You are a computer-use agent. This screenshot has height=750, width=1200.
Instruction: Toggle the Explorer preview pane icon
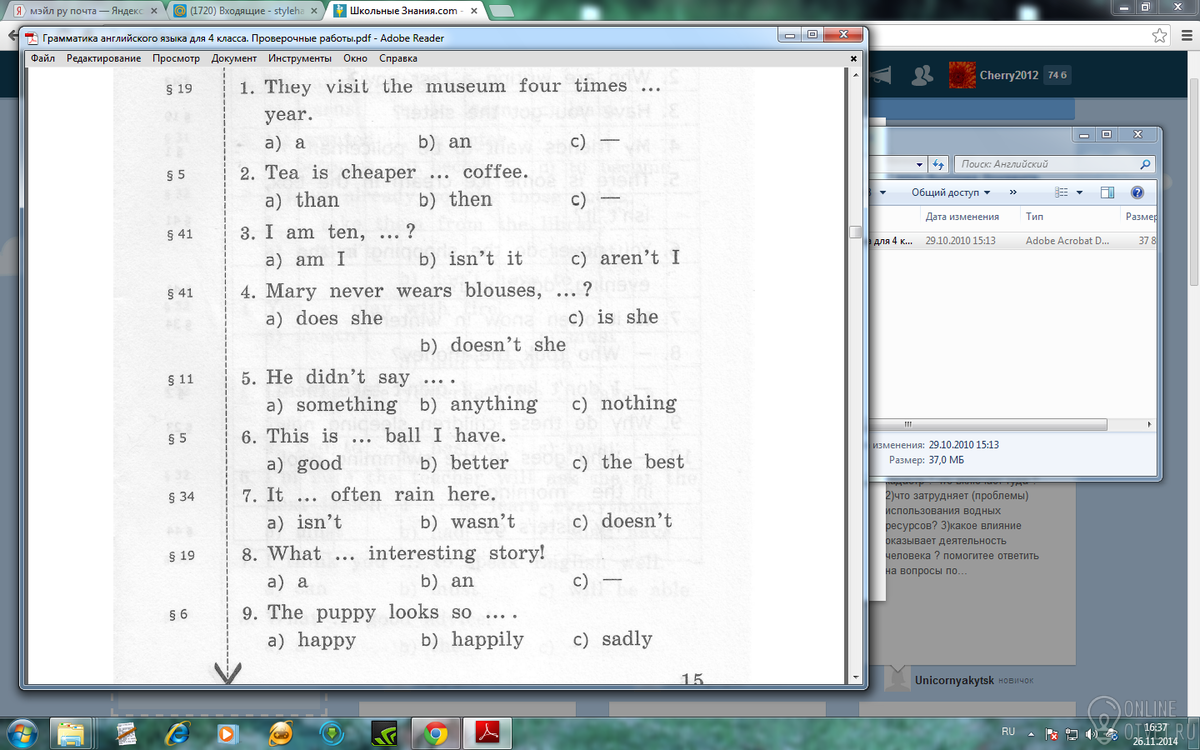click(x=1108, y=192)
